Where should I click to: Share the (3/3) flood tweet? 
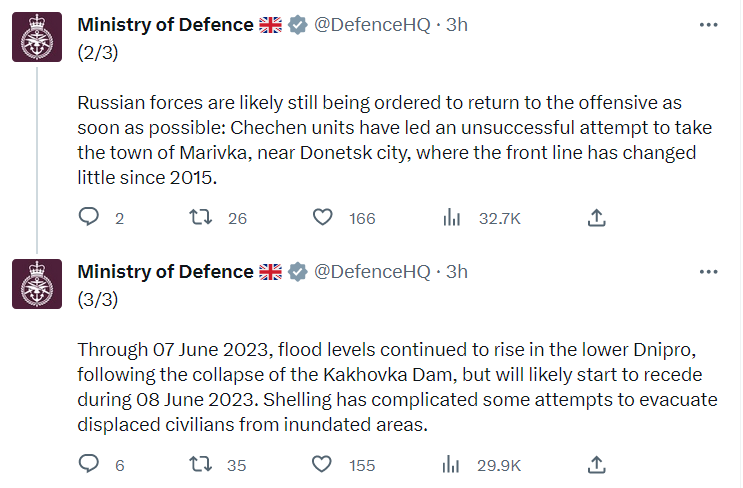pos(596,464)
